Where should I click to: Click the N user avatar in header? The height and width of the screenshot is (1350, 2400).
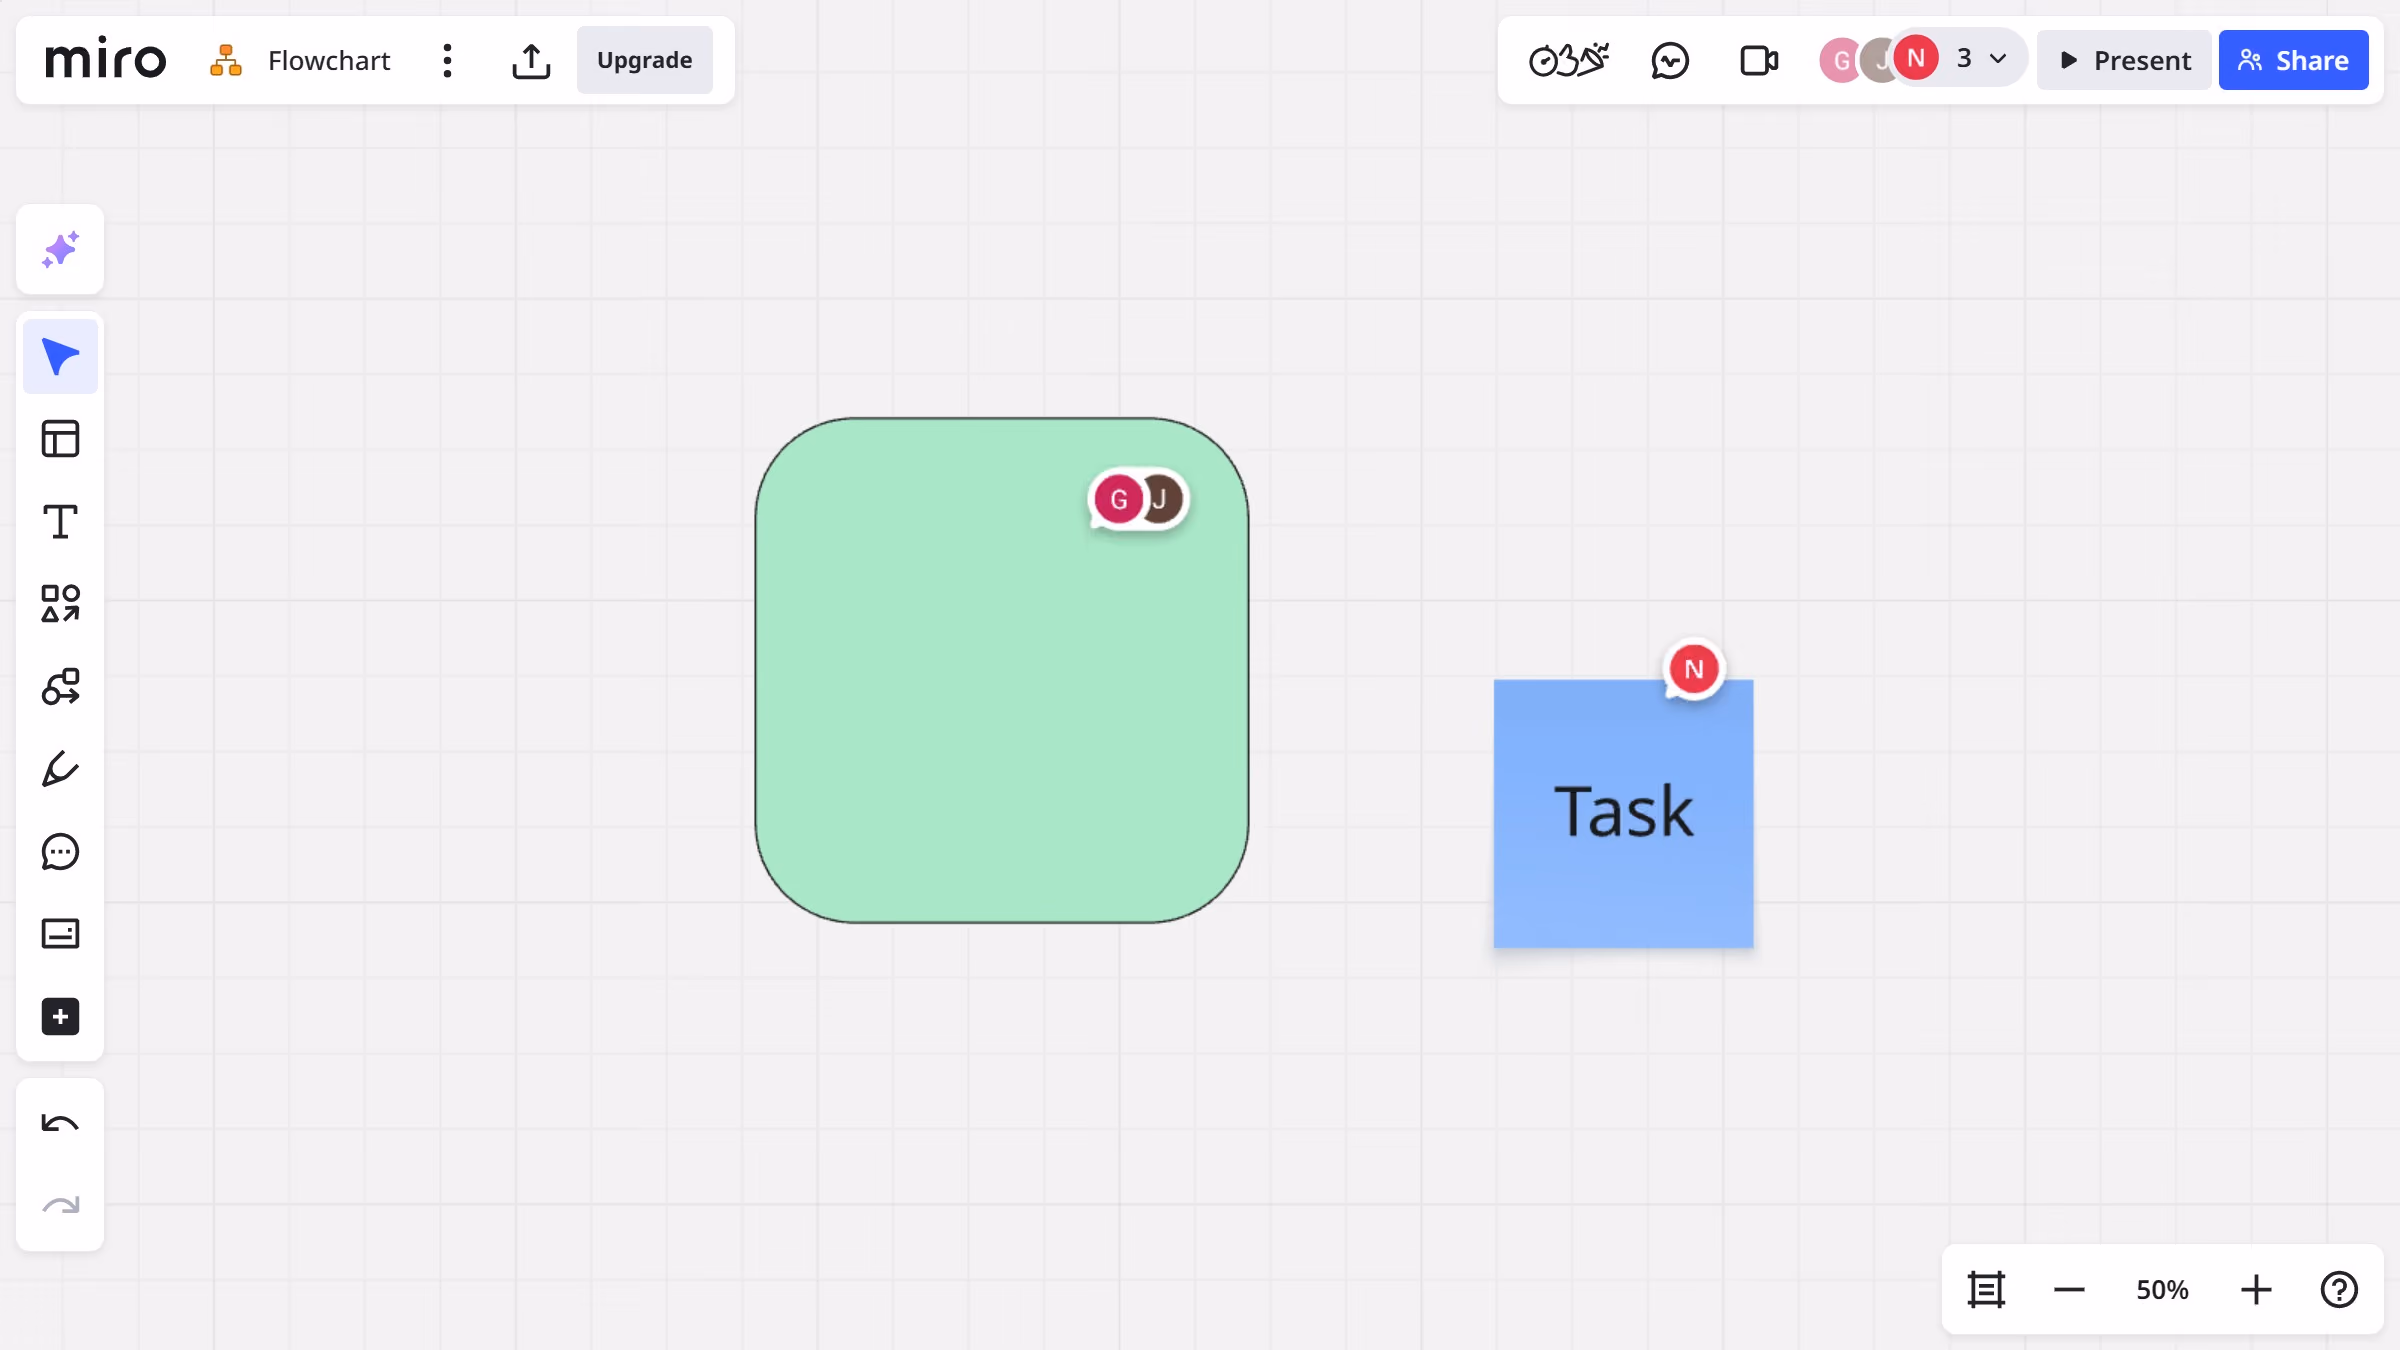tap(1916, 58)
